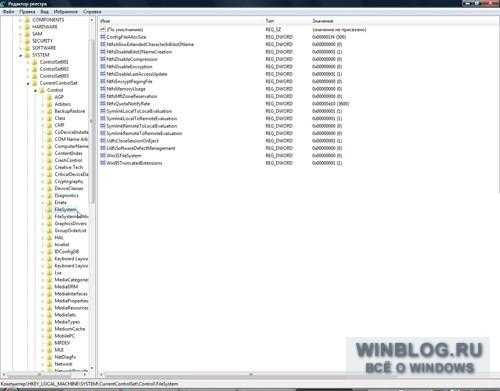Select the Win95TruncatedExtensions value icon

[103, 163]
